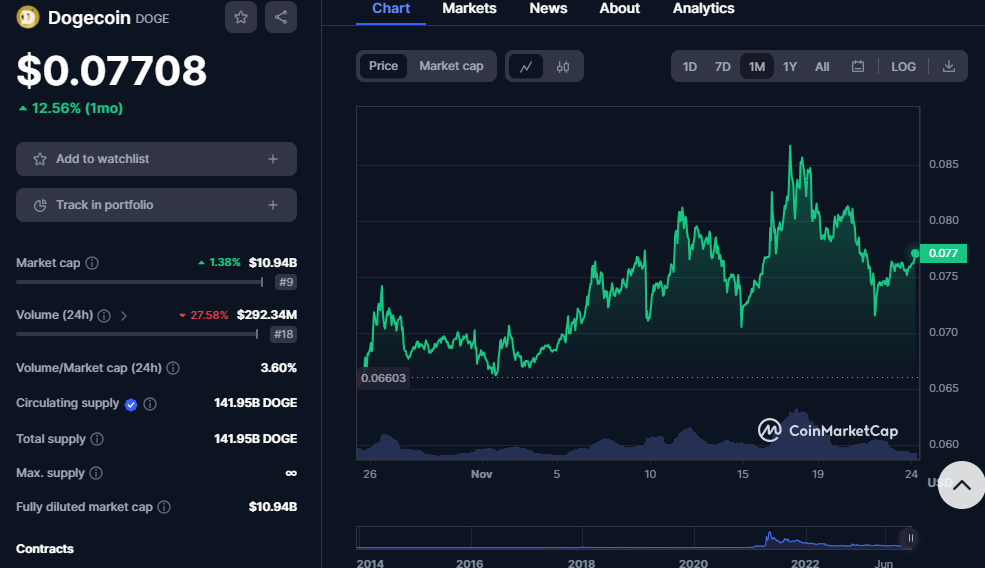Click the 0.06603 starting price label

pos(383,378)
